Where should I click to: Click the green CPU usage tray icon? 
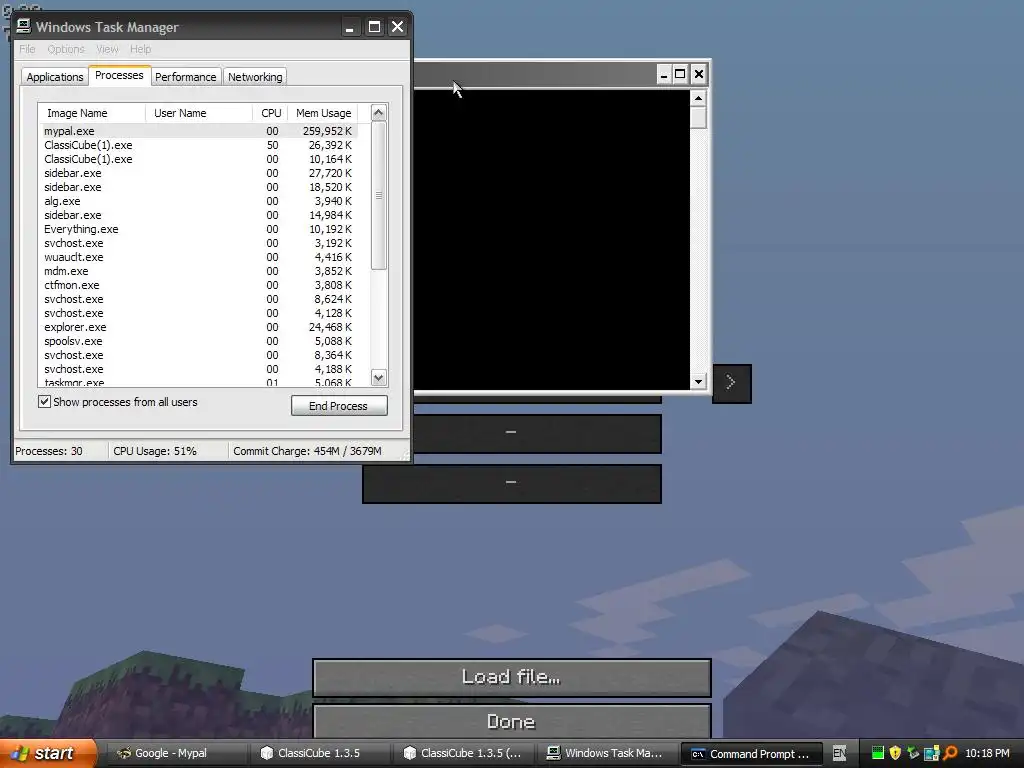878,753
